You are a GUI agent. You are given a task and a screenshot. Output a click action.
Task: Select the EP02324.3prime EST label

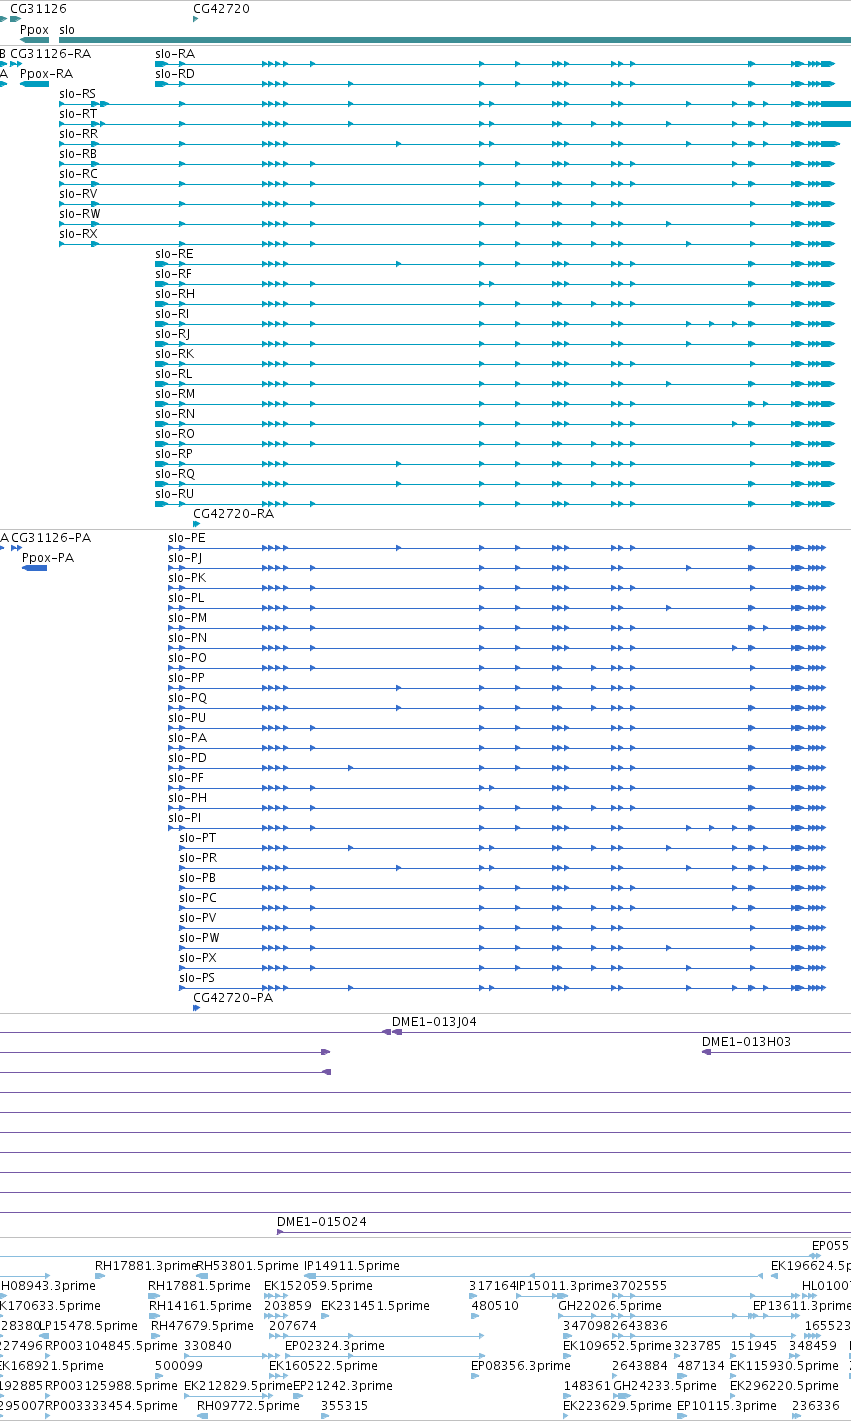pyautogui.click(x=335, y=1346)
